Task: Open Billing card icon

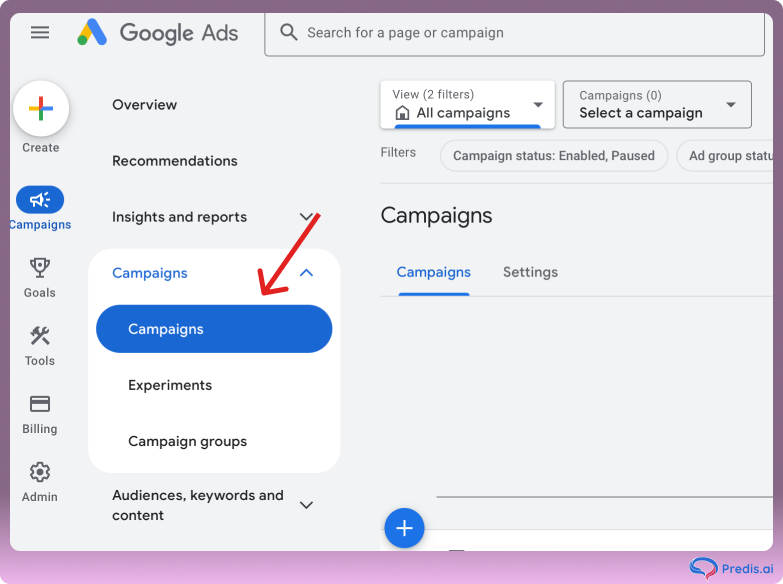Action: (40, 404)
